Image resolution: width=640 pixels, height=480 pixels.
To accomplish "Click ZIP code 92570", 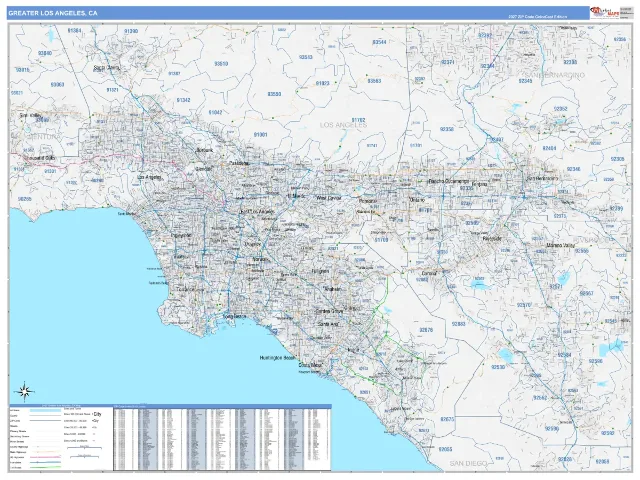I will (x=524, y=305).
